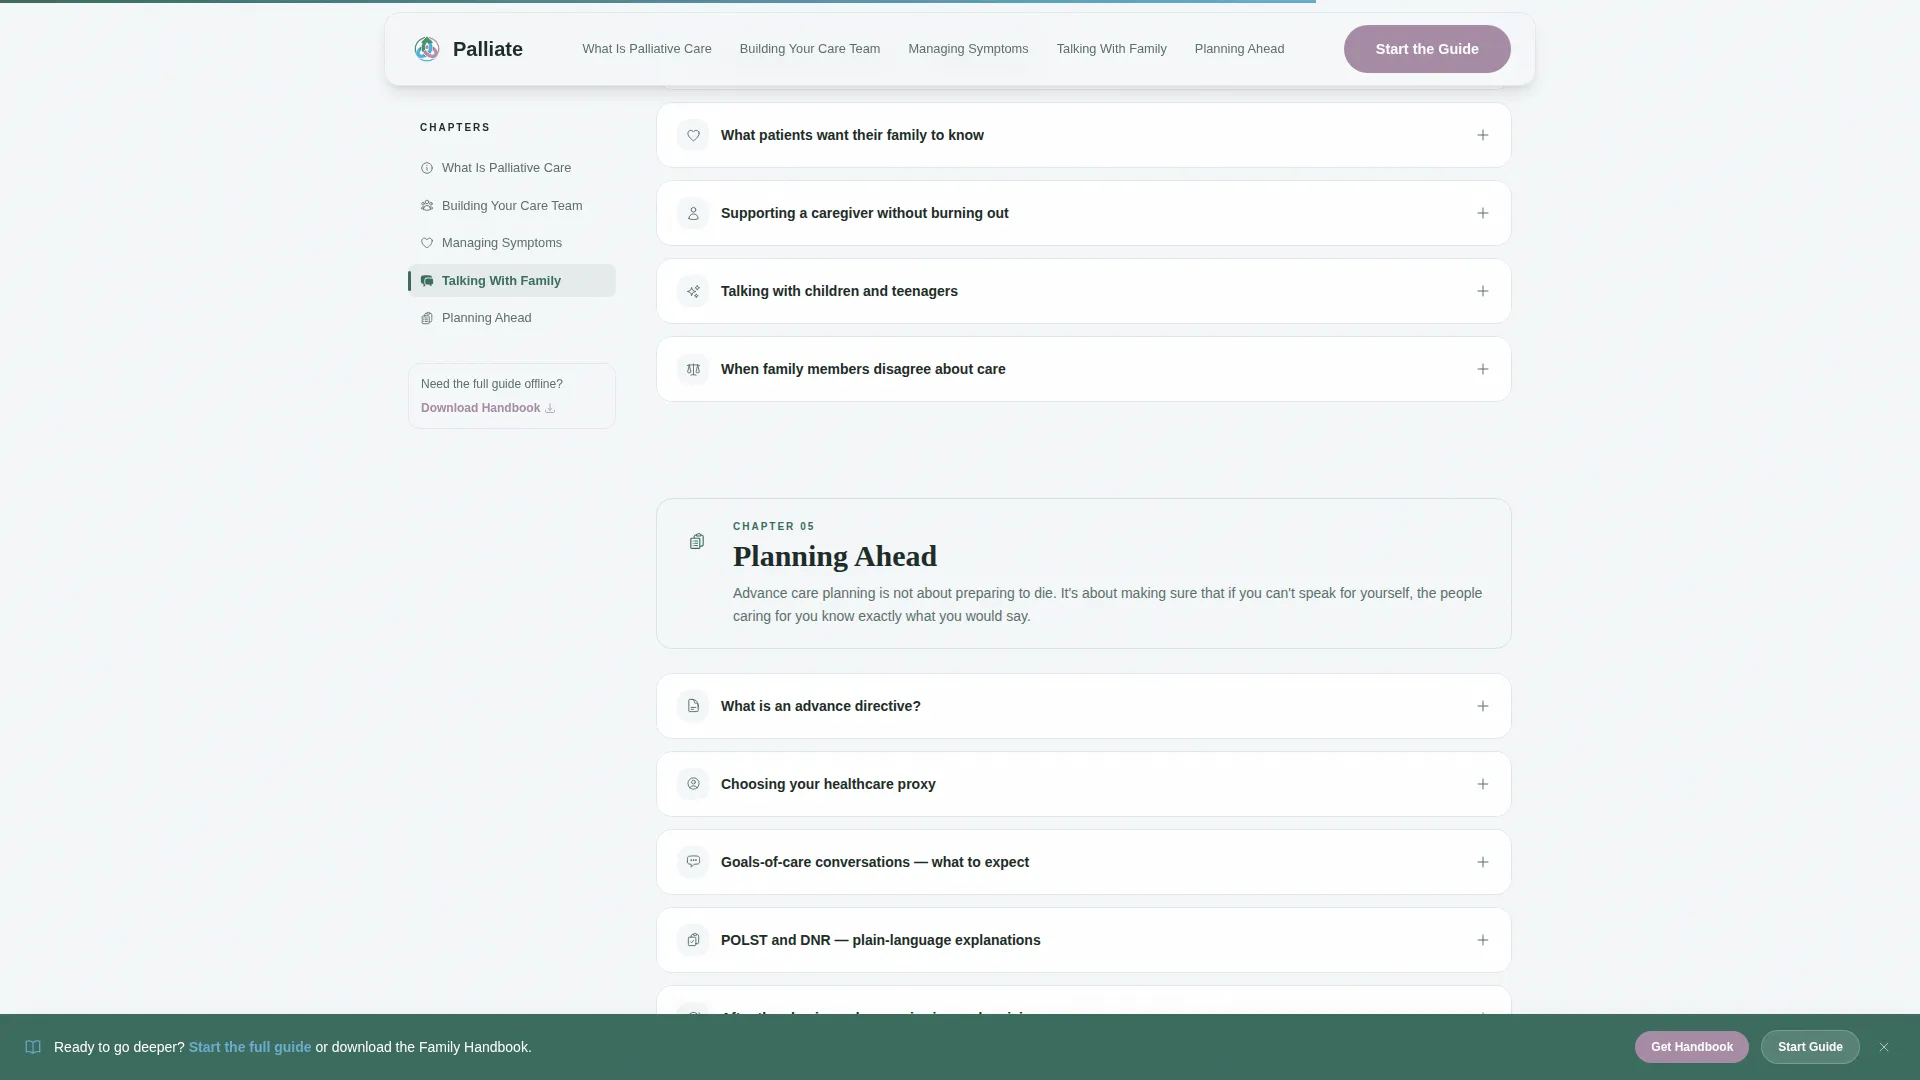Click the chat bubble icon beside 'Goals-of-care conversations'
This screenshot has width=1920, height=1080.
693,862
